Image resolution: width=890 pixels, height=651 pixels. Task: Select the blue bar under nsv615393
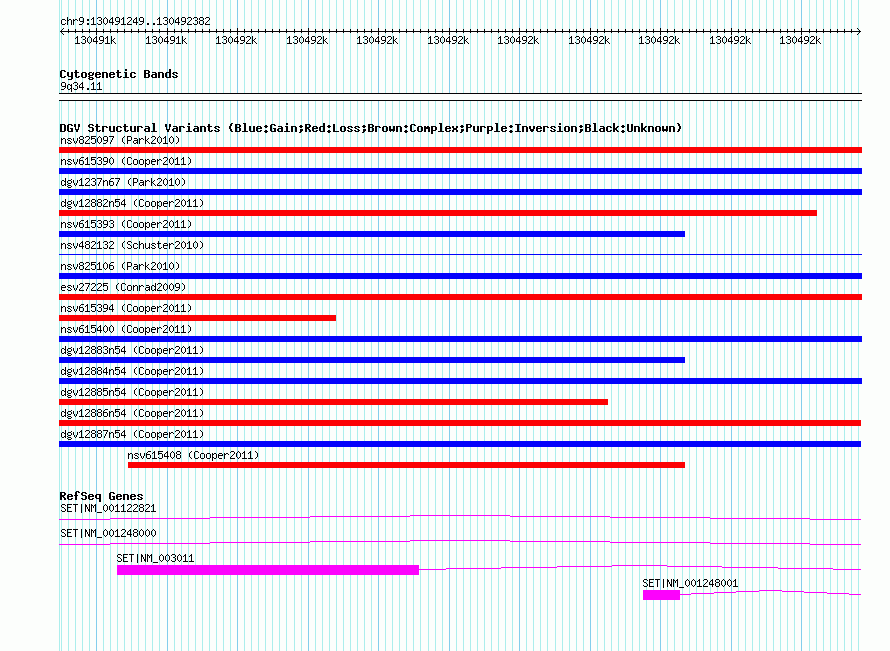[x=372, y=234]
